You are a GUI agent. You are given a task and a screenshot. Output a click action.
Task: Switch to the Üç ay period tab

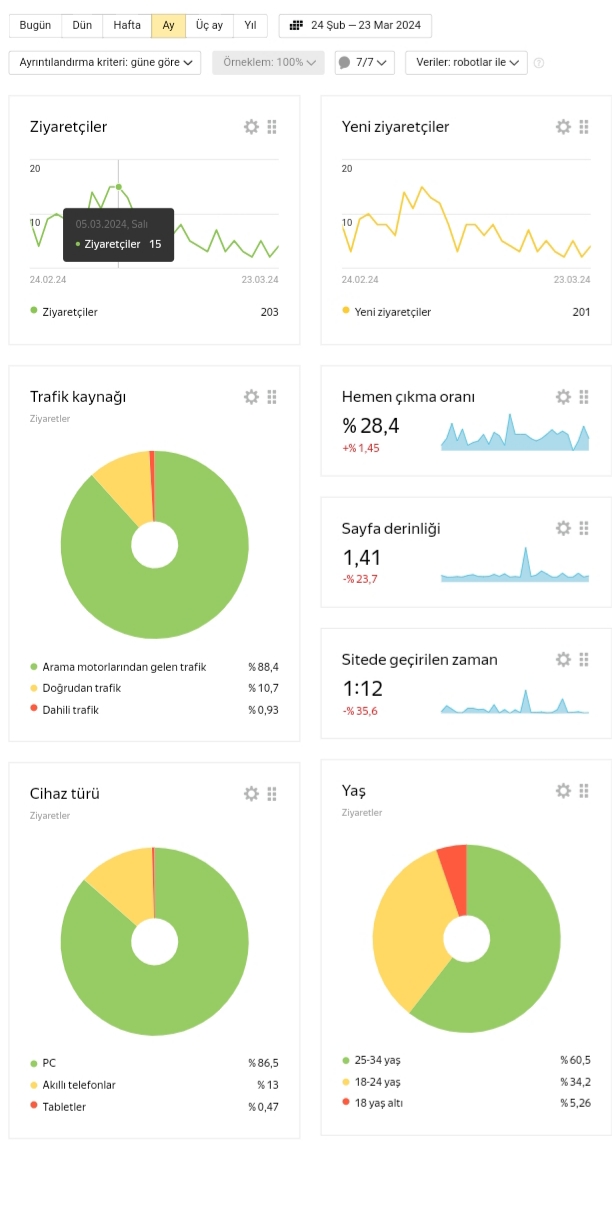coord(209,26)
